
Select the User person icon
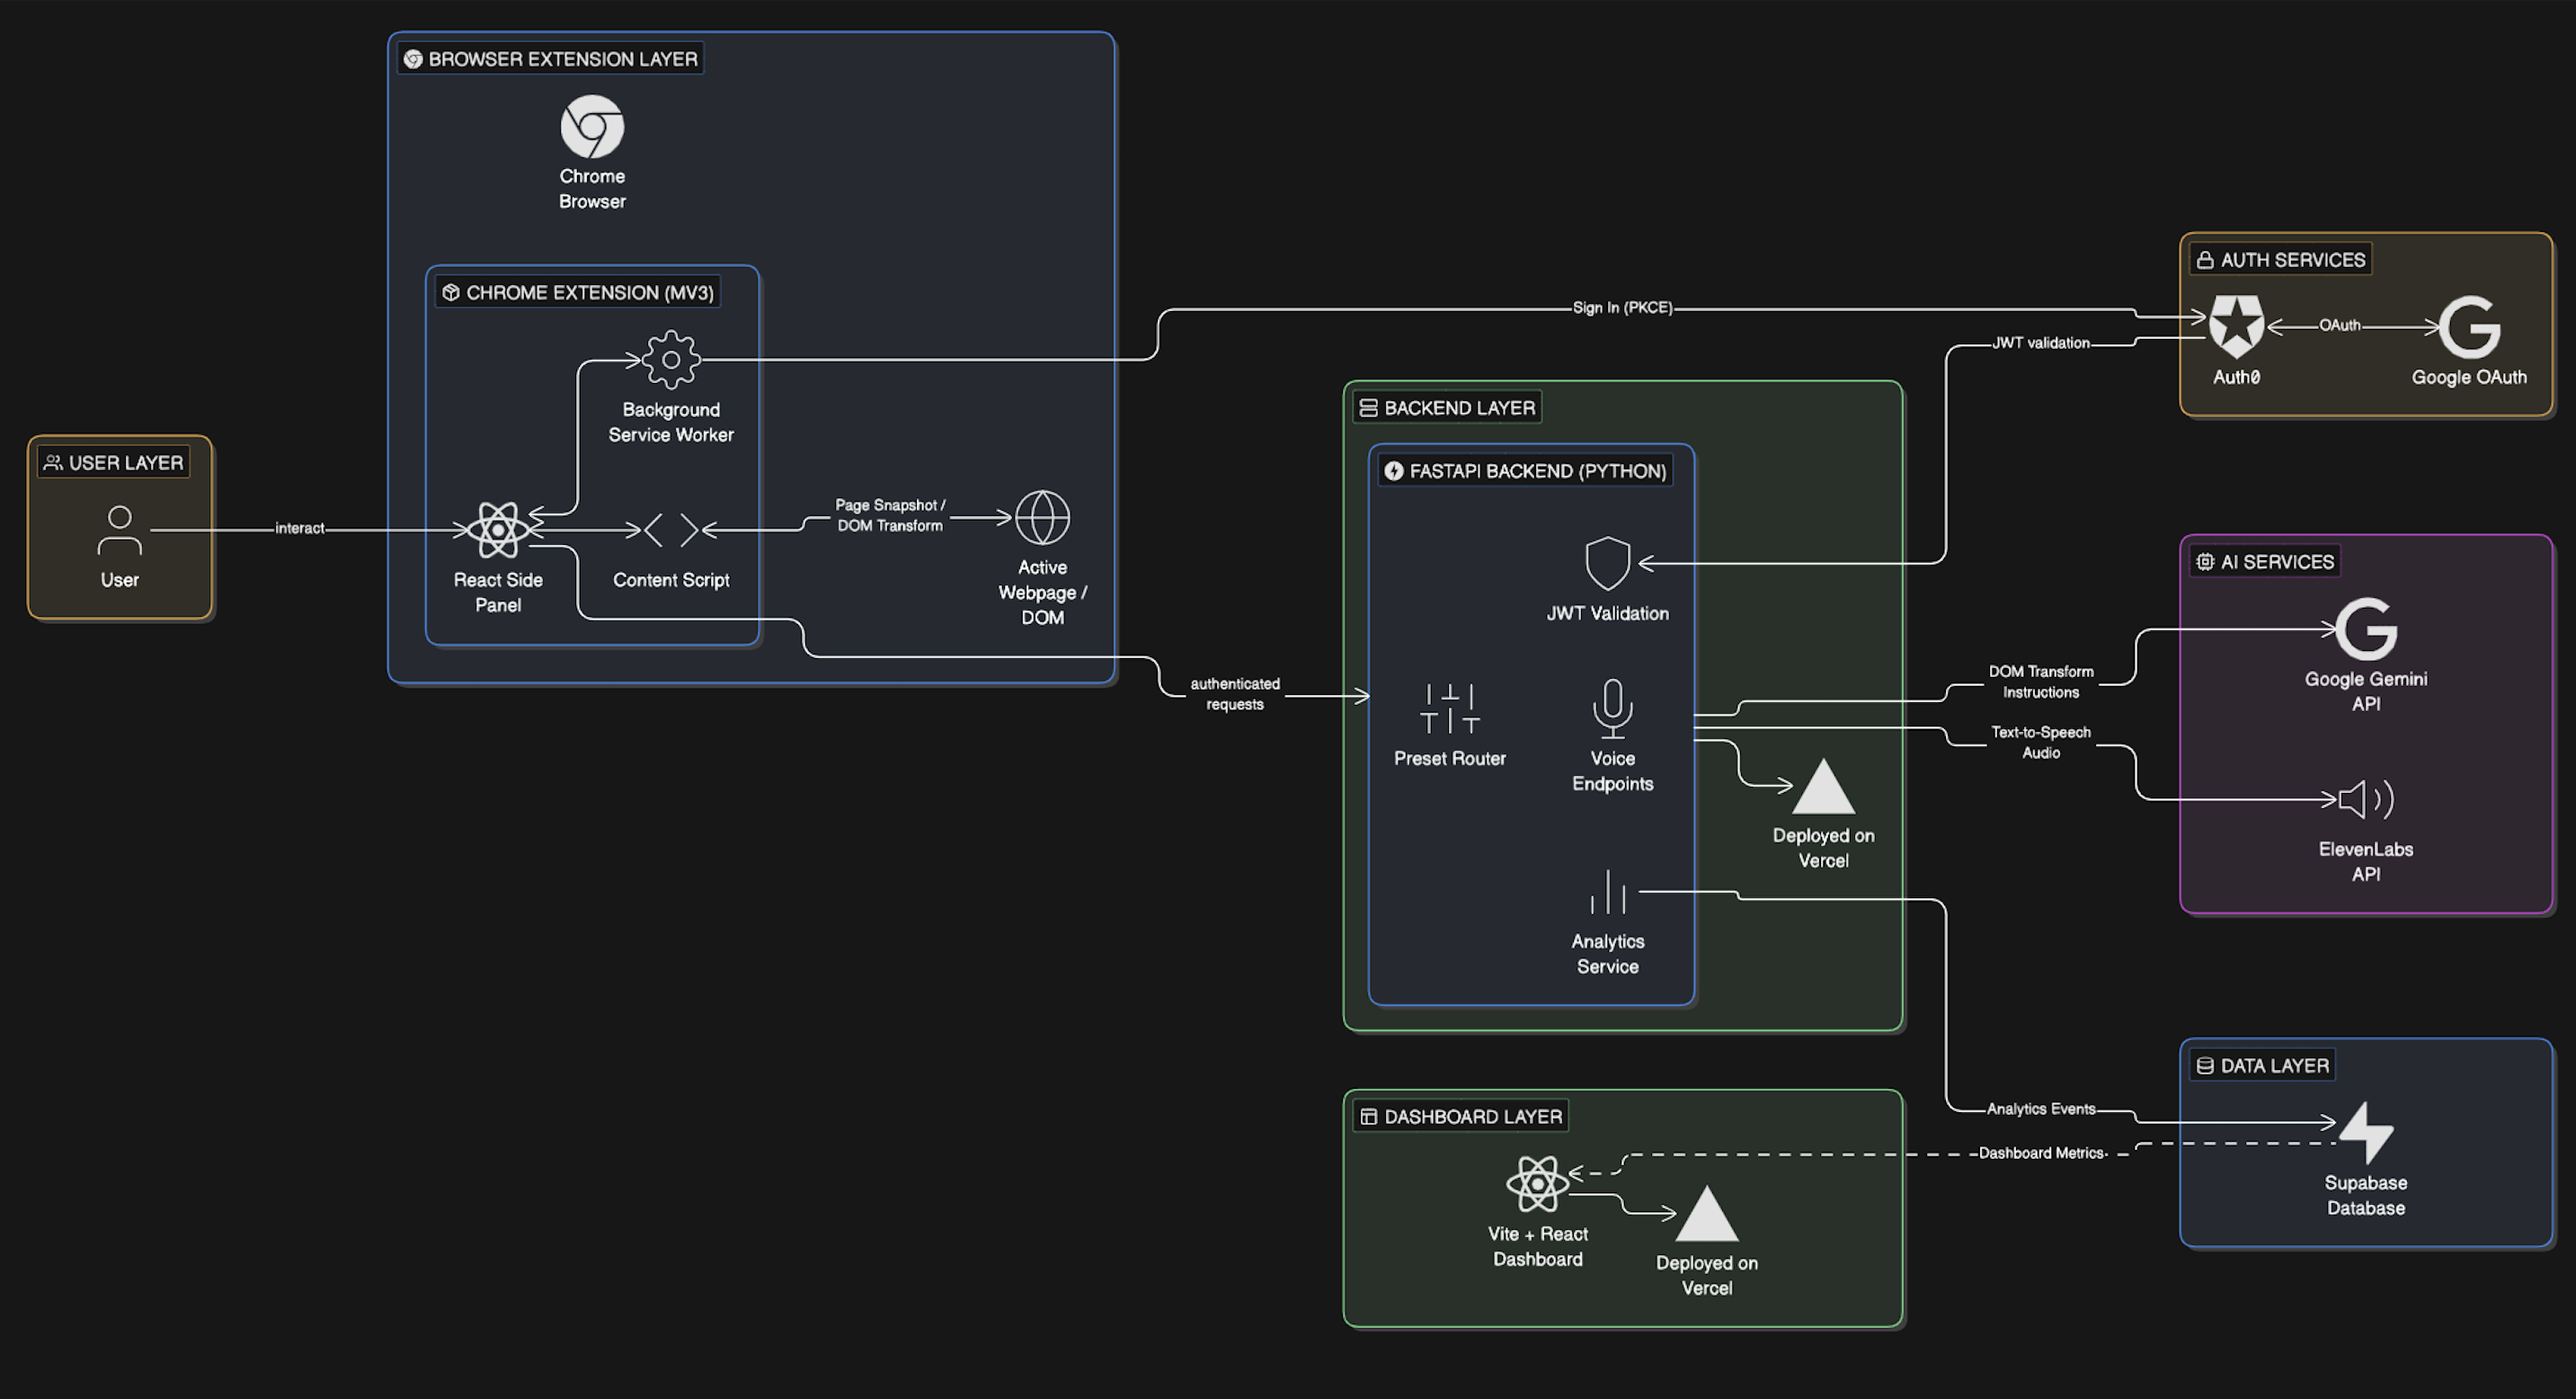(119, 530)
